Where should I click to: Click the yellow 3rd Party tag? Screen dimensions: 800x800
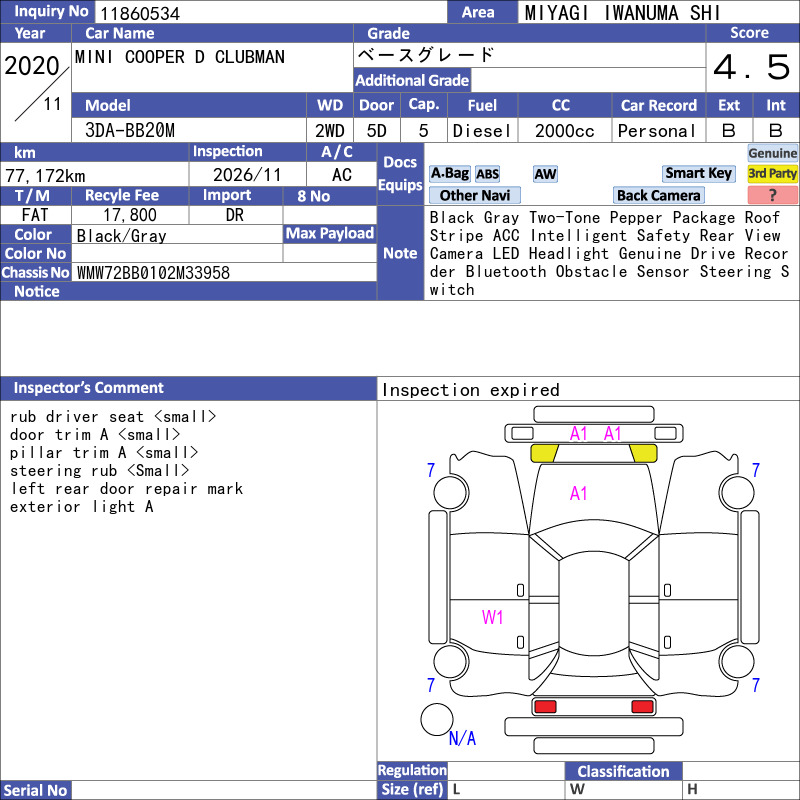(x=772, y=173)
